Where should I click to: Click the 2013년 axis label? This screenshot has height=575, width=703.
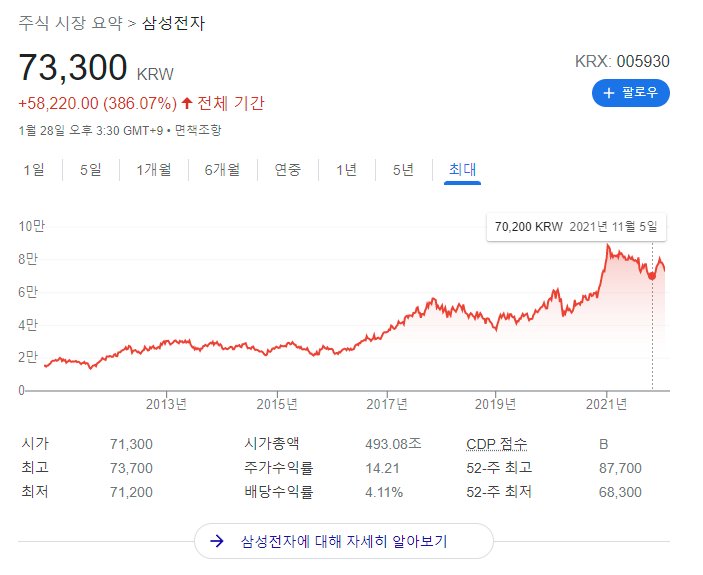coord(166,404)
